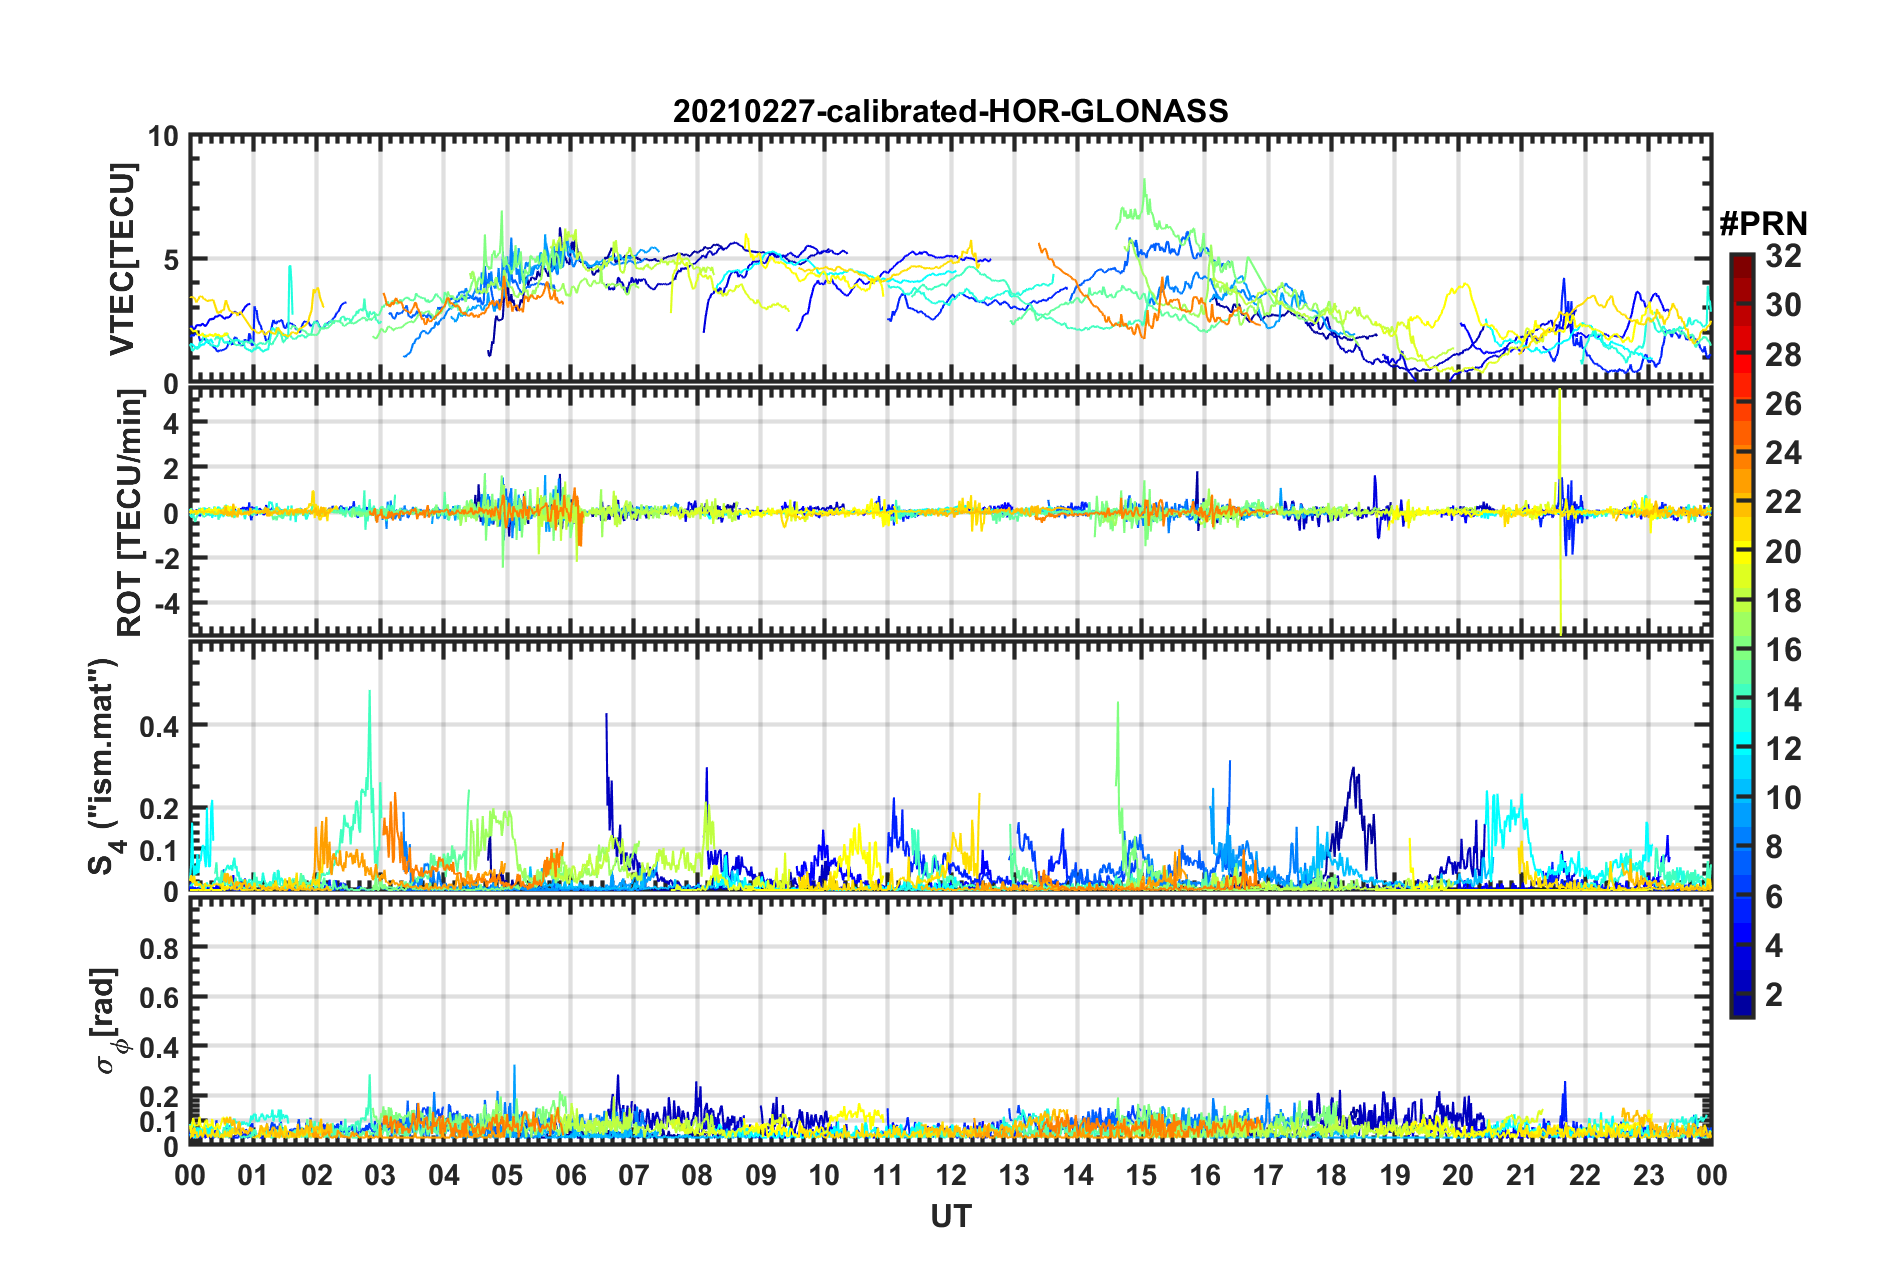The width and height of the screenshot is (1902, 1272).
Task: Click x-axis tick label 03
Action: [x=380, y=1175]
